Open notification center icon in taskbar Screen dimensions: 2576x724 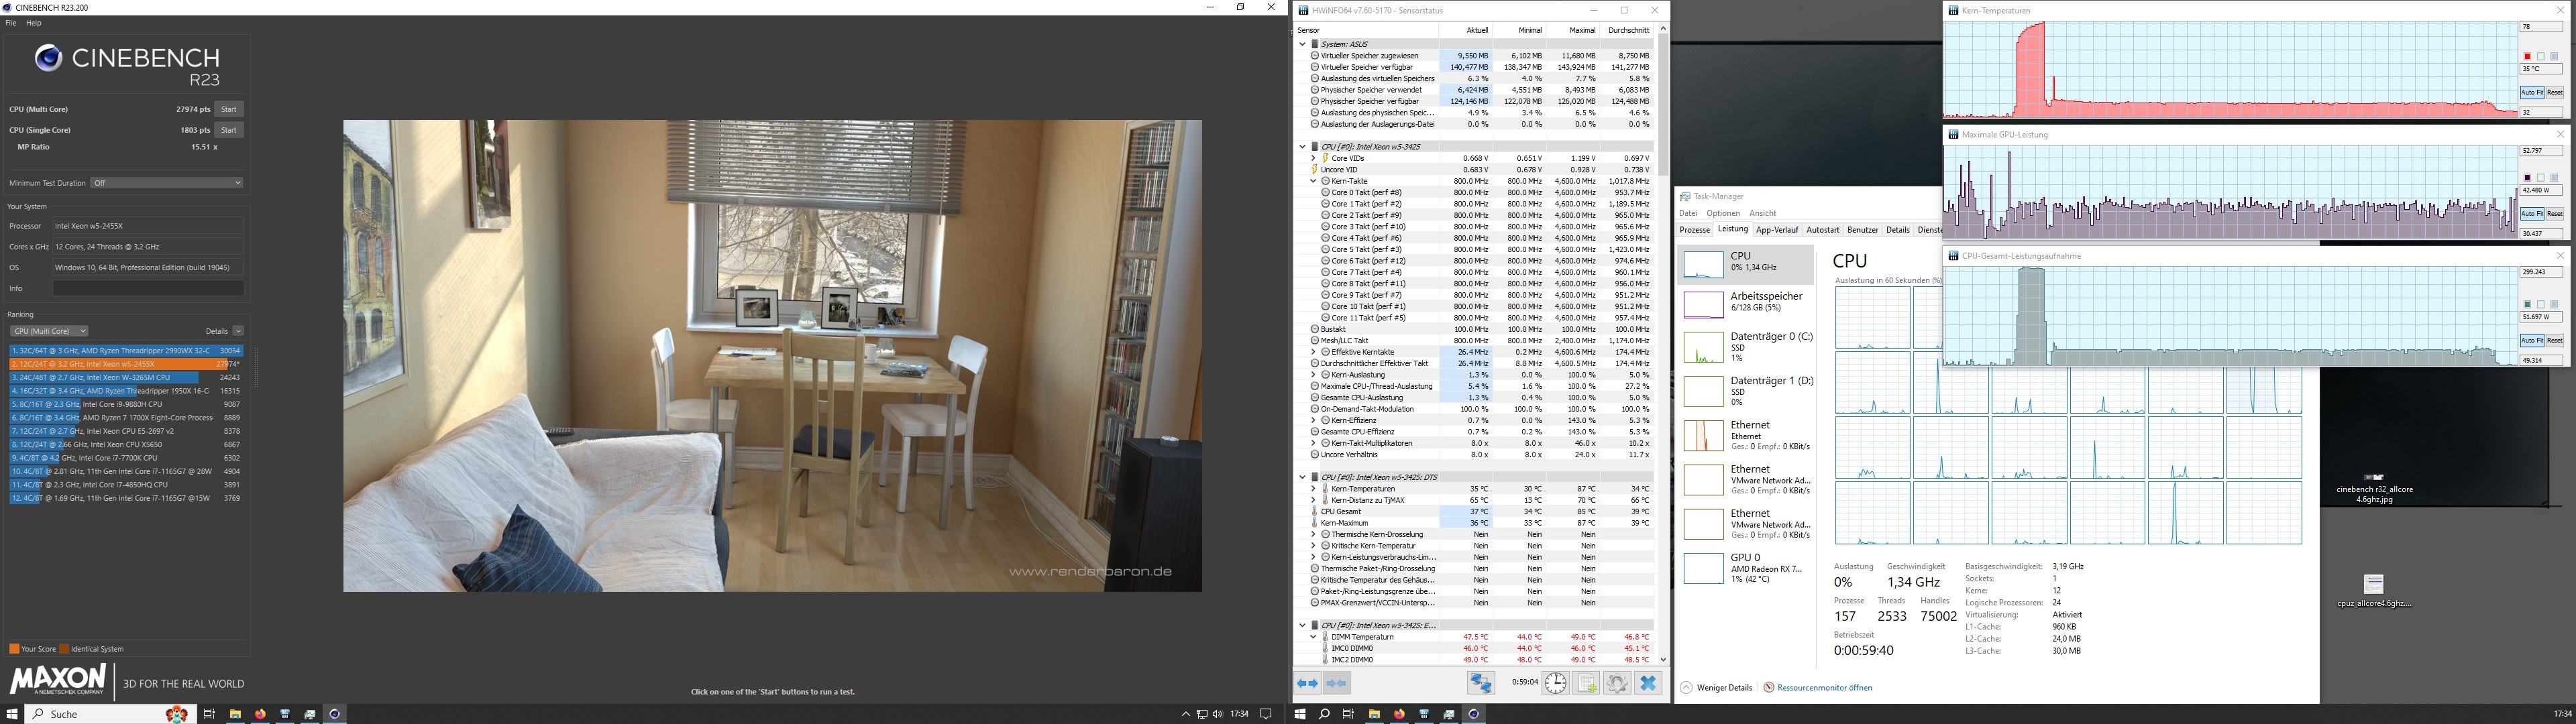(1266, 714)
